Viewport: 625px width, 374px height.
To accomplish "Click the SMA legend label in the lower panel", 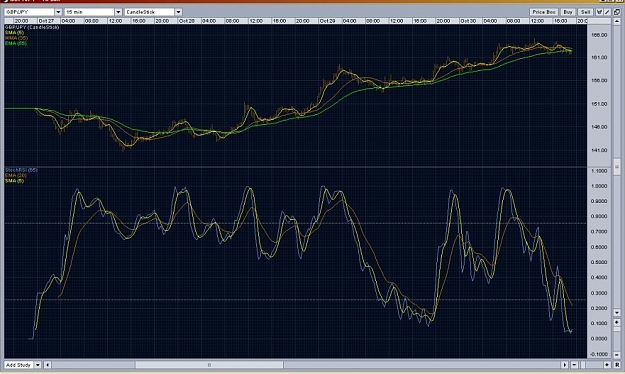I will point(14,181).
